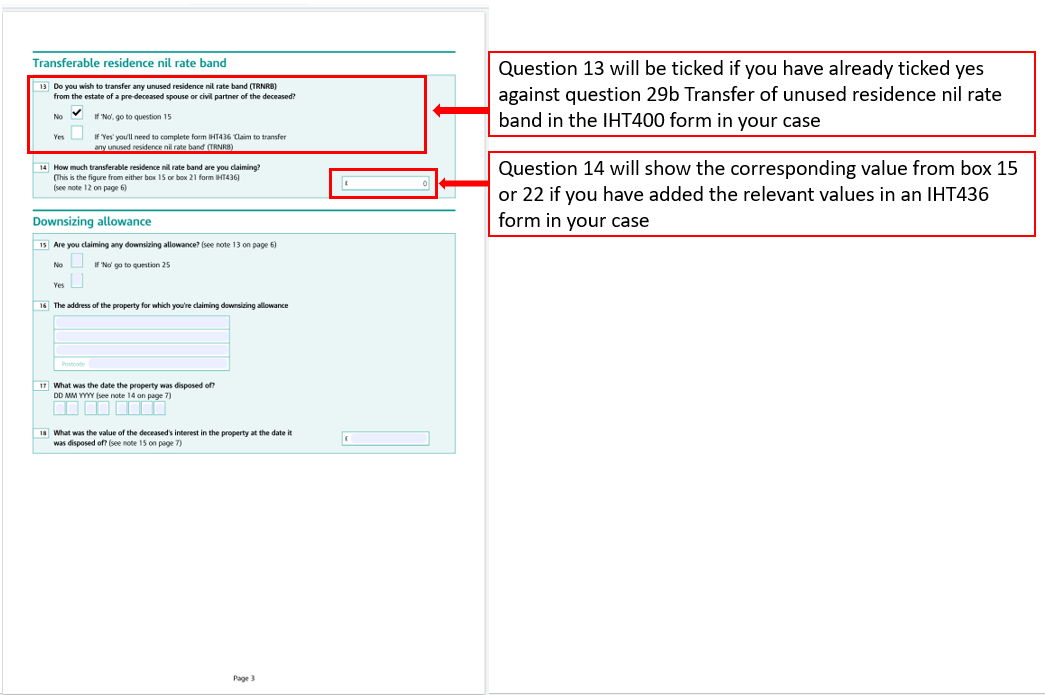This screenshot has width=1045, height=695.
Task: Click the third address line in question 16
Action: coord(142,351)
